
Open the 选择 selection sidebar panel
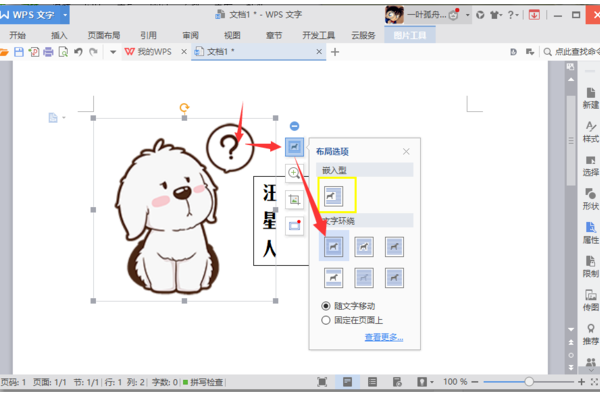click(x=590, y=166)
